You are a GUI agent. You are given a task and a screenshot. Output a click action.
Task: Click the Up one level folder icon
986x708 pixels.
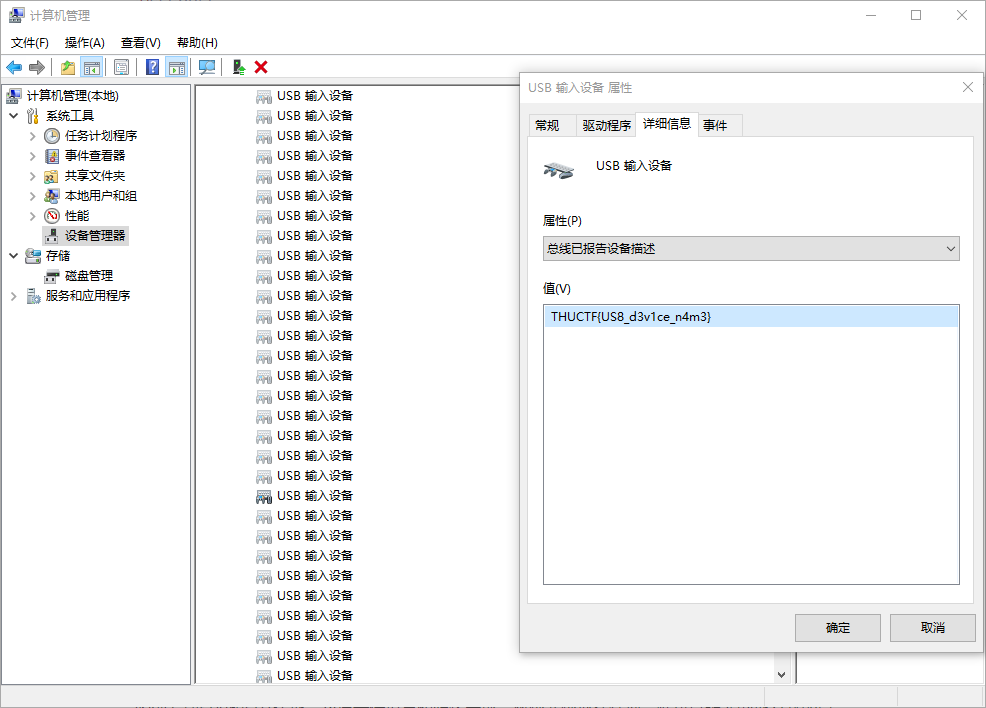(67, 67)
